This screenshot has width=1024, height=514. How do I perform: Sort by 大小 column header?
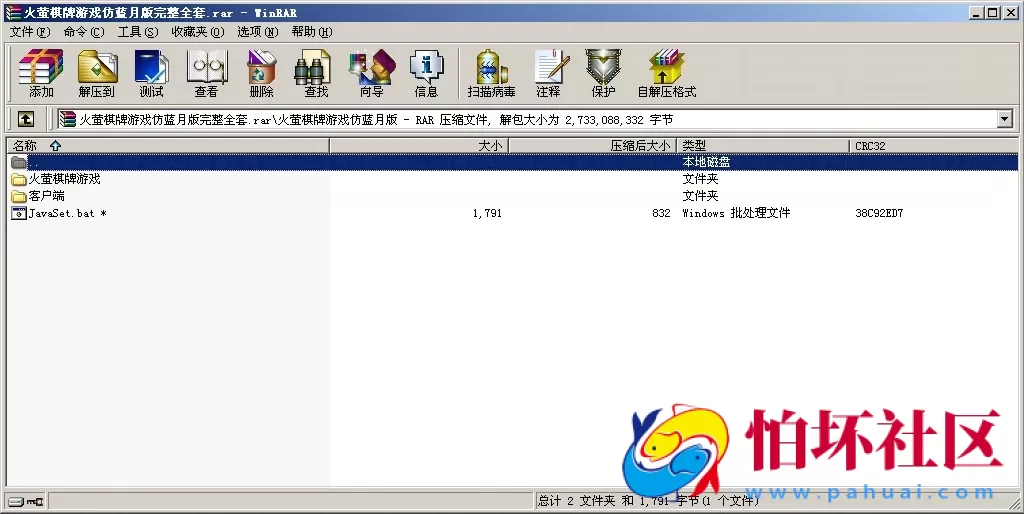click(419, 146)
